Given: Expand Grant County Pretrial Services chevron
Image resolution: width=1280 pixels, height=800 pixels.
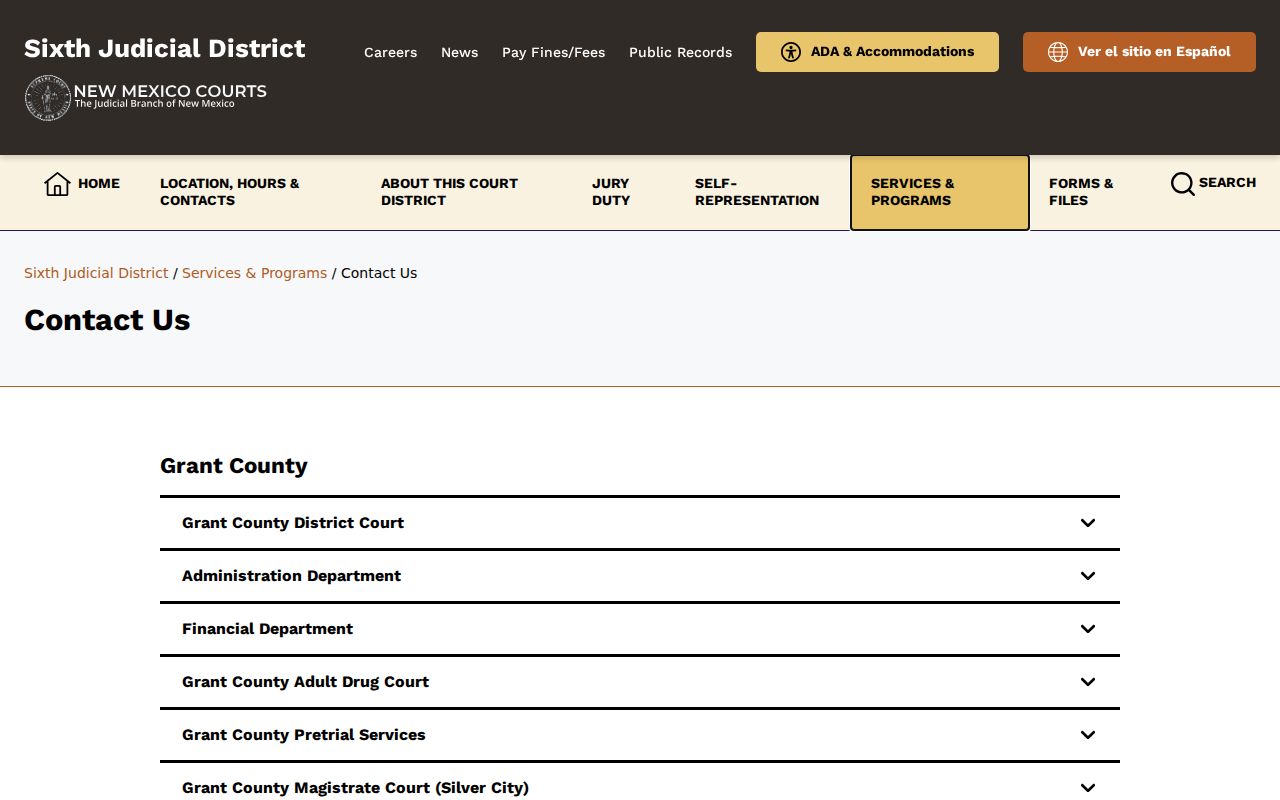Looking at the screenshot, I should tap(1088, 735).
